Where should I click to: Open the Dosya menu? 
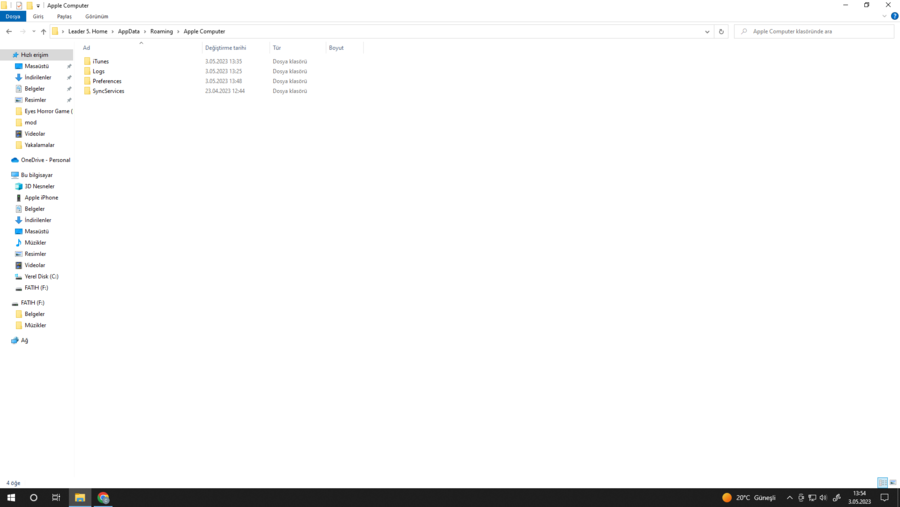click(13, 16)
